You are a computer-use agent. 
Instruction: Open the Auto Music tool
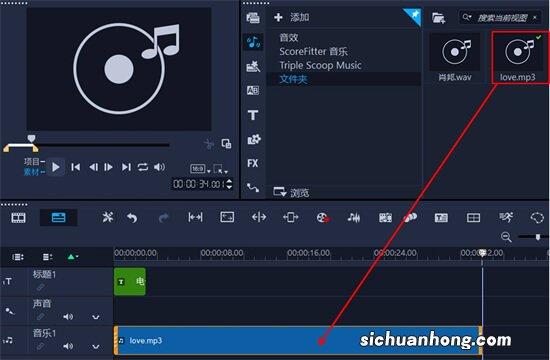tap(385, 218)
